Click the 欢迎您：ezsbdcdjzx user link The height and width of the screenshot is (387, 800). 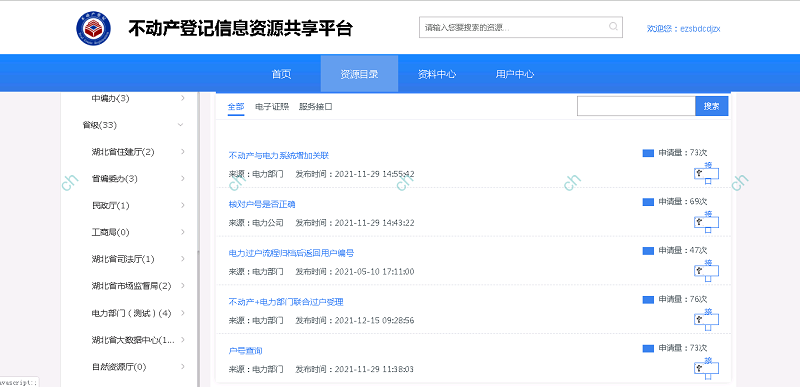coord(684,29)
